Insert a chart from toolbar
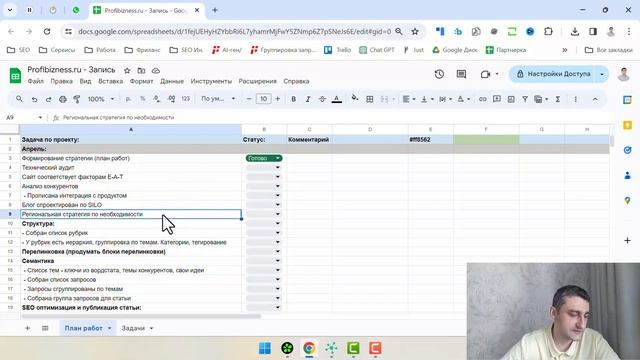640x360 pixels. [511, 99]
